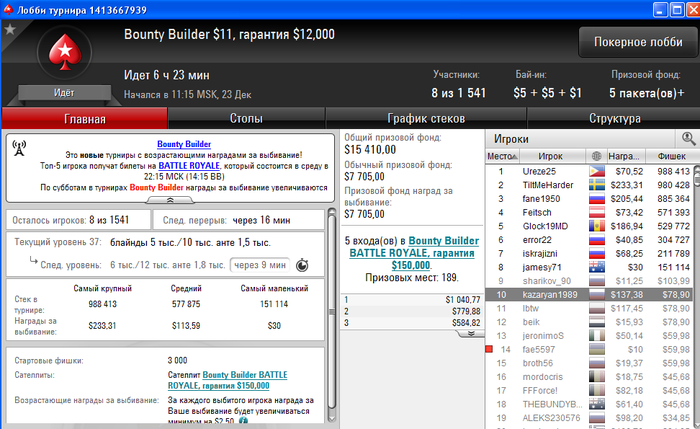Viewport: 700px width, 429px height.
Task: Open the Структура tab
Action: pyautogui.click(x=614, y=118)
